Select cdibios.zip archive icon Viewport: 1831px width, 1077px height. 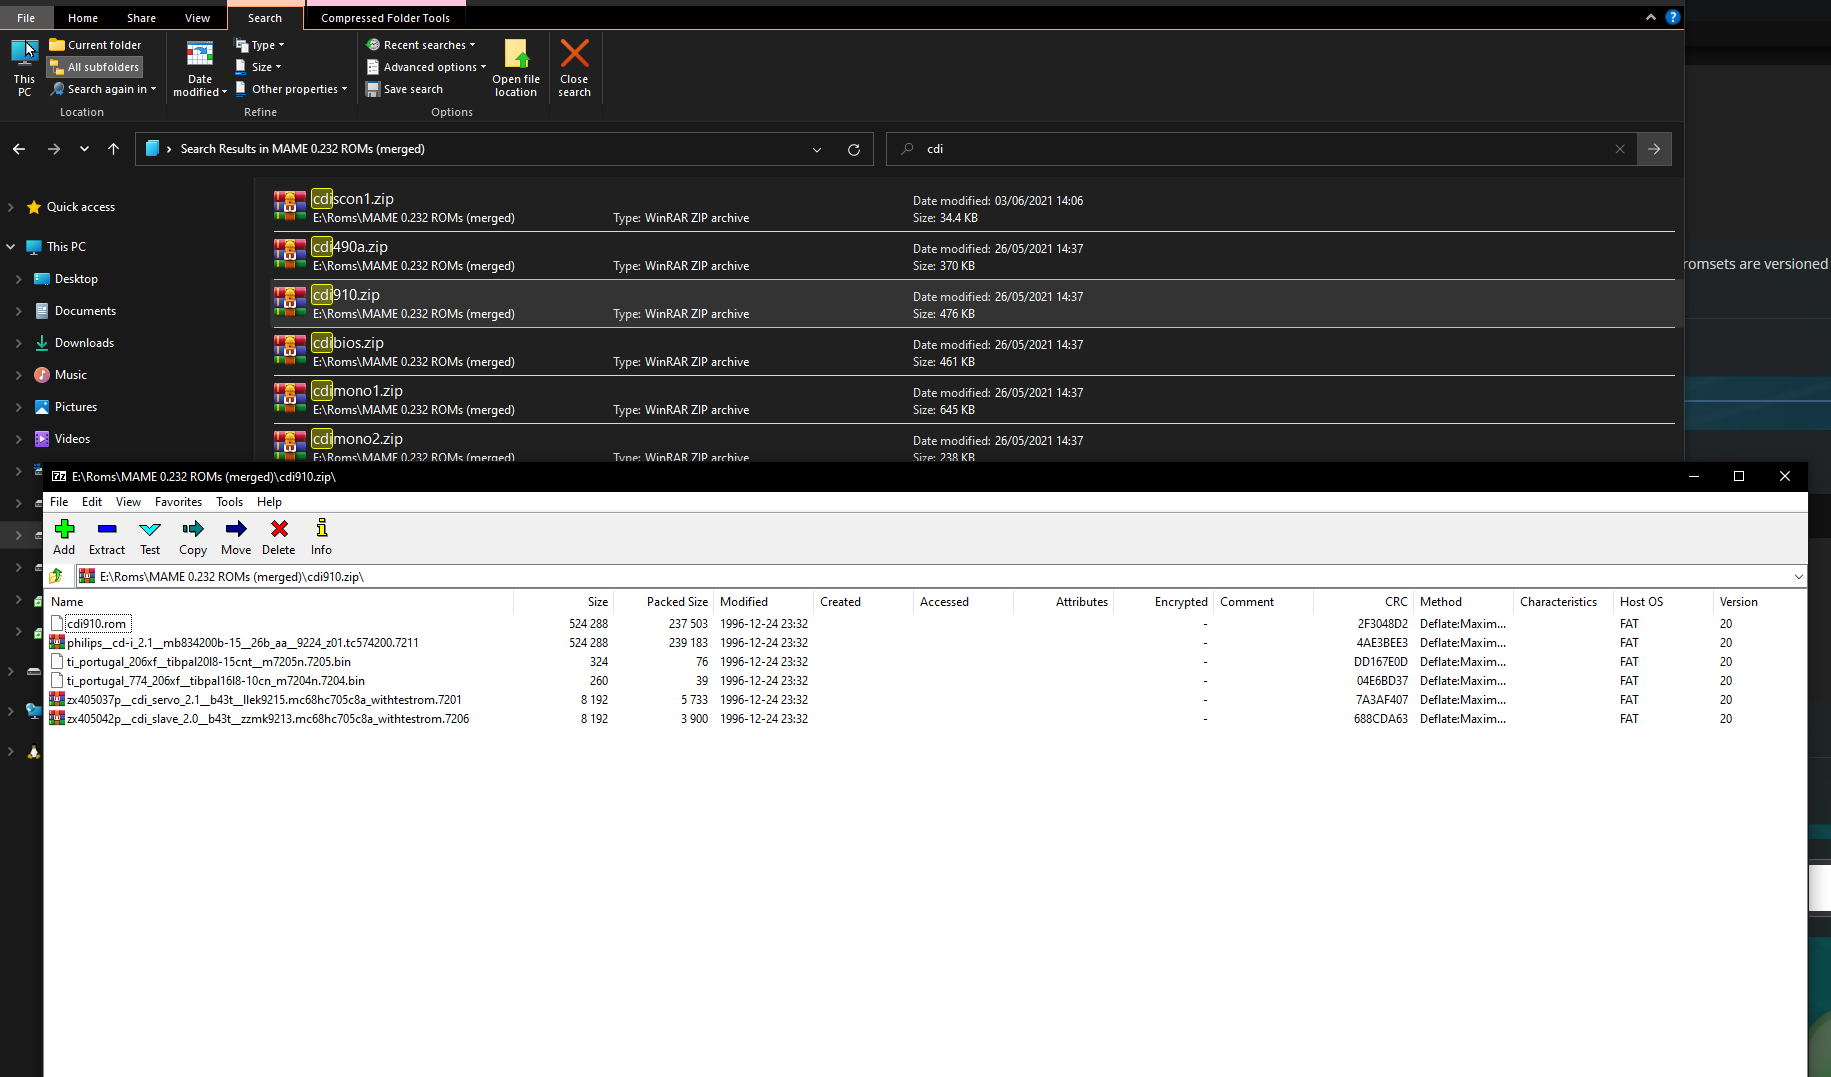coord(290,350)
